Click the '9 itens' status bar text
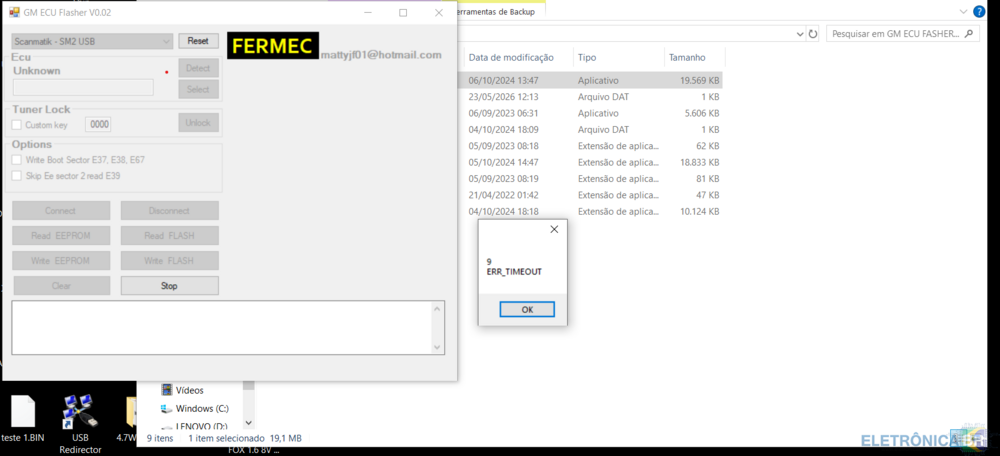 [158, 438]
